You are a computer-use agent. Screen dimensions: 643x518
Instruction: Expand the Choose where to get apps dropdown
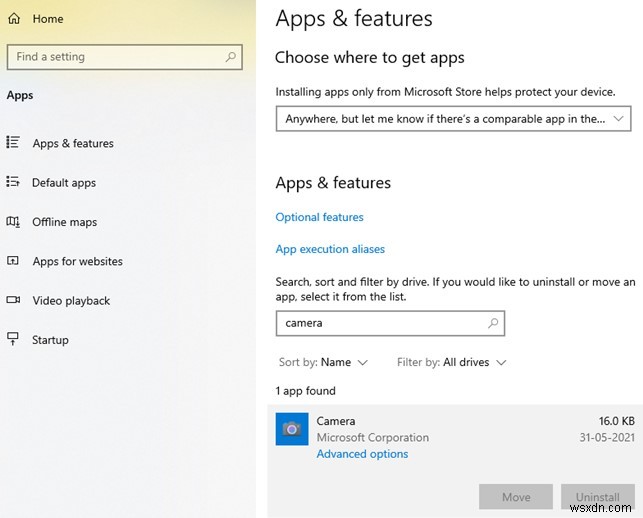point(453,119)
